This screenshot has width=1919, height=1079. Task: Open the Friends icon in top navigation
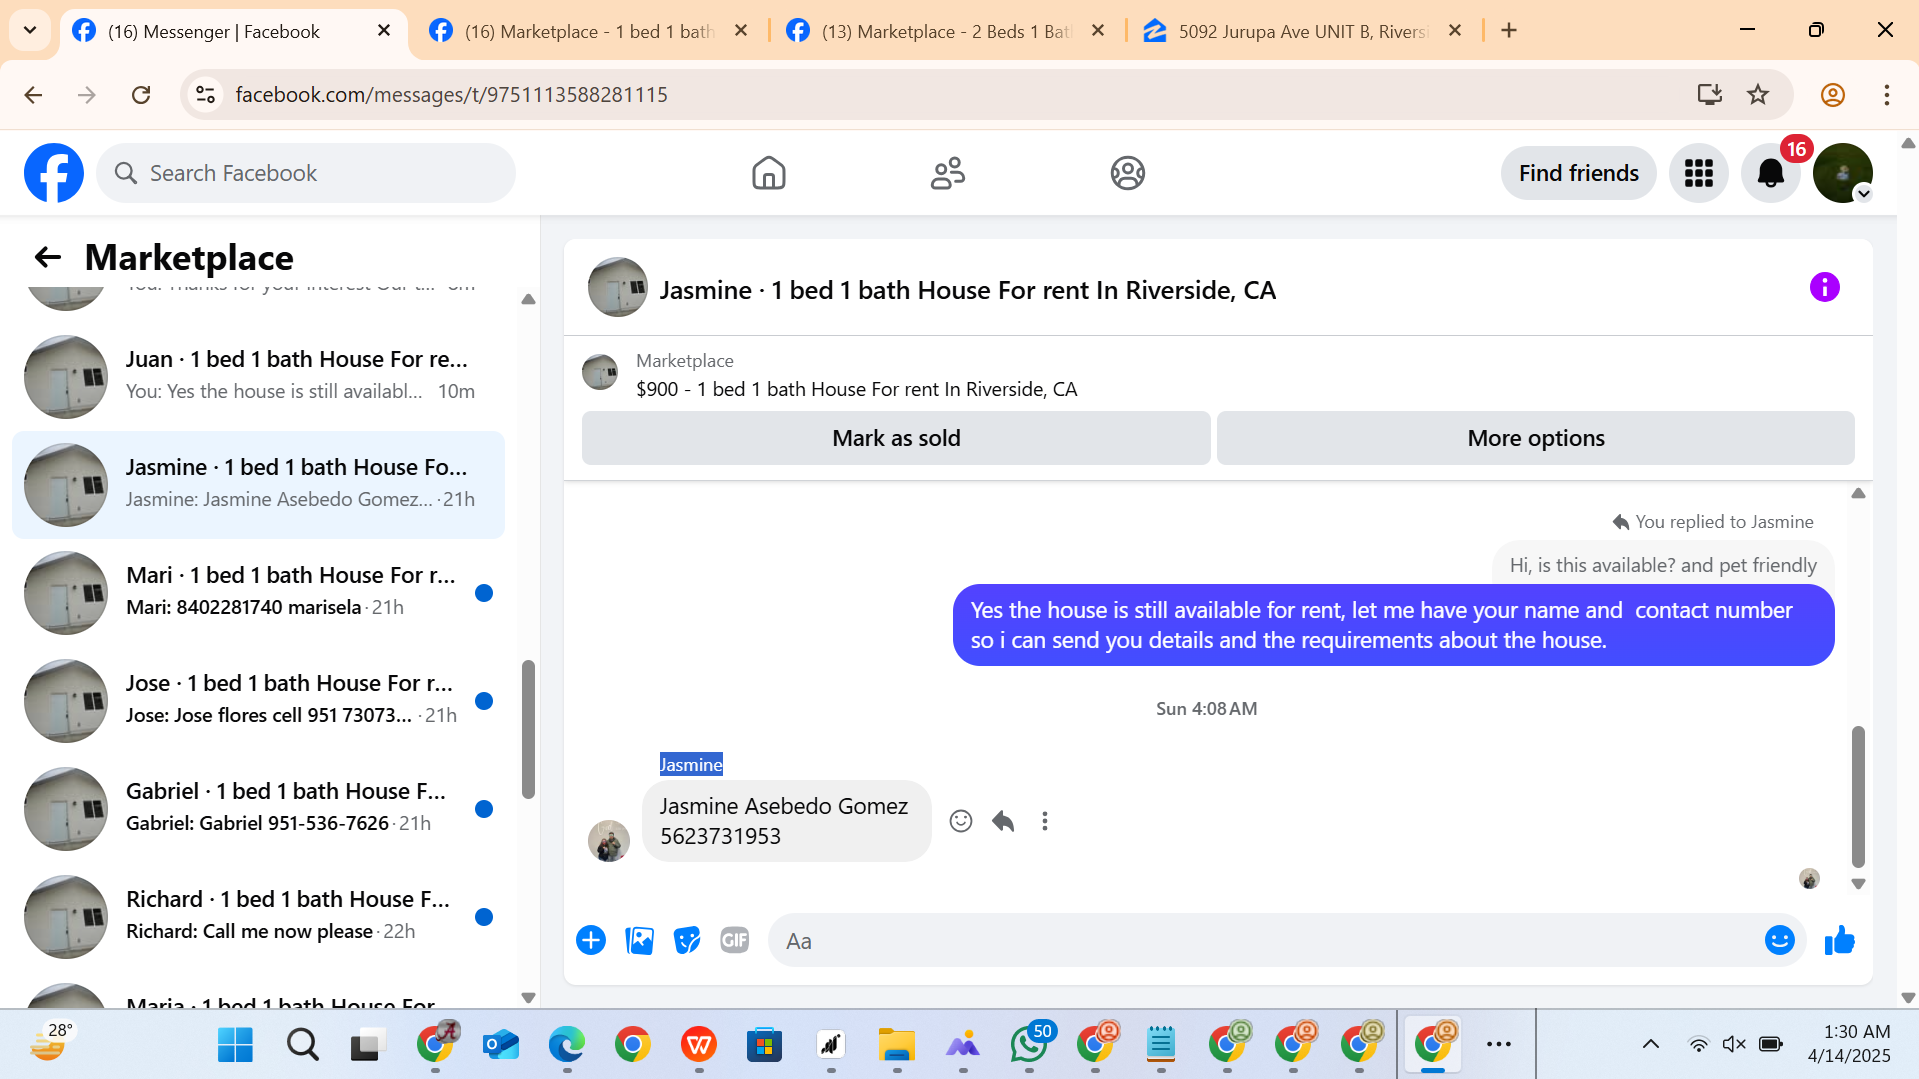947,173
